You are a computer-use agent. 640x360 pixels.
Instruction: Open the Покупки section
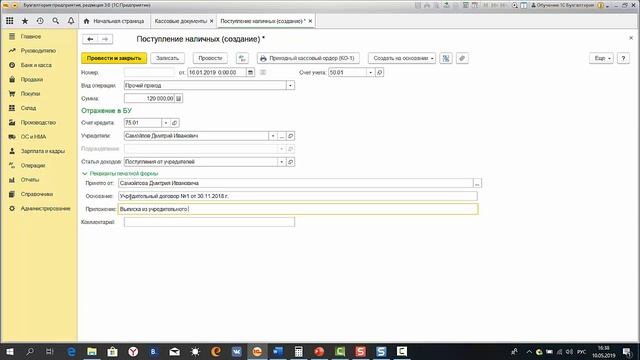[30, 94]
